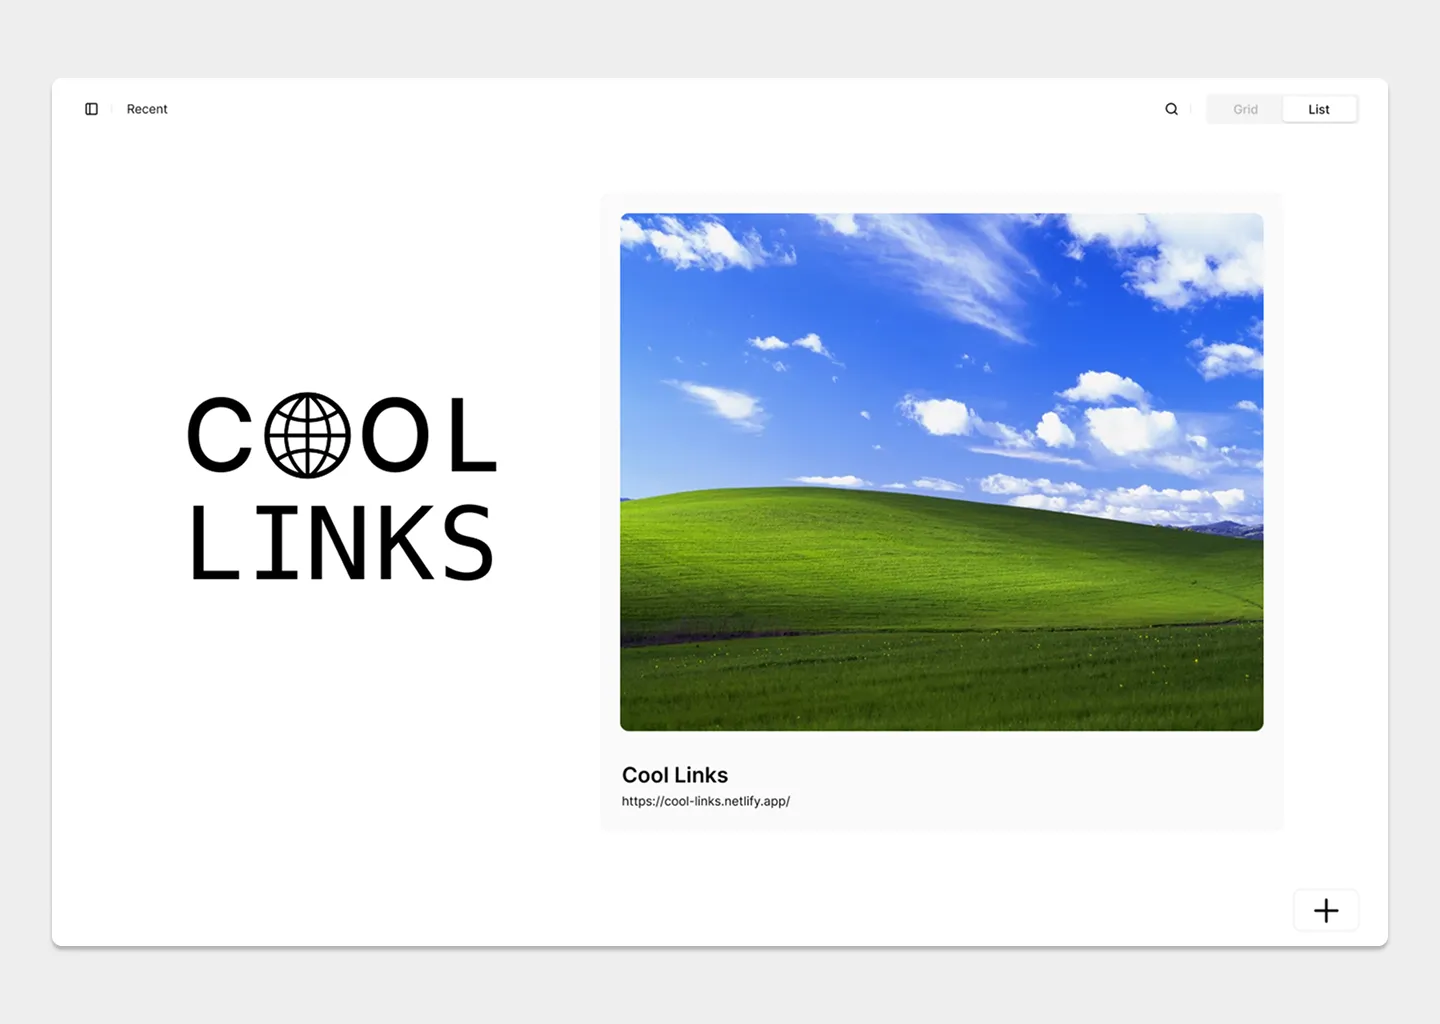The image size is (1440, 1024).
Task: Toggle the sidebar panel icon
Action: tap(91, 109)
